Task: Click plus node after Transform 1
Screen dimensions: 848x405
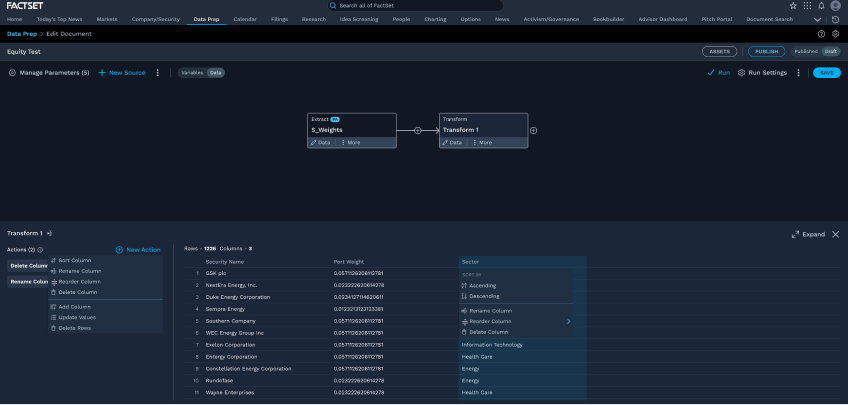Action: click(x=533, y=130)
